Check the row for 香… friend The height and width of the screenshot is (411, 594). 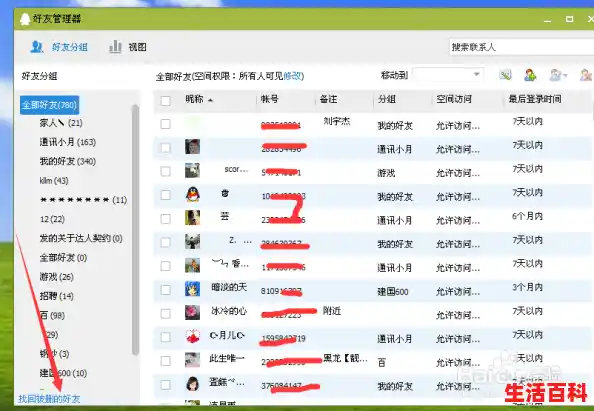point(166,266)
